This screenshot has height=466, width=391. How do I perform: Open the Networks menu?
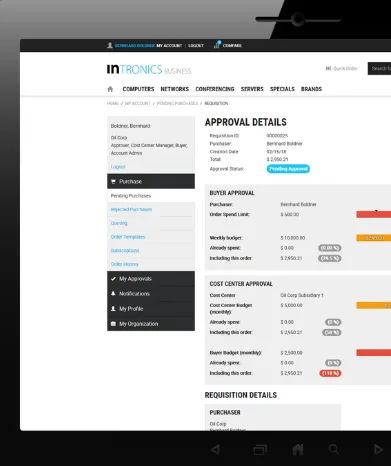(x=175, y=89)
